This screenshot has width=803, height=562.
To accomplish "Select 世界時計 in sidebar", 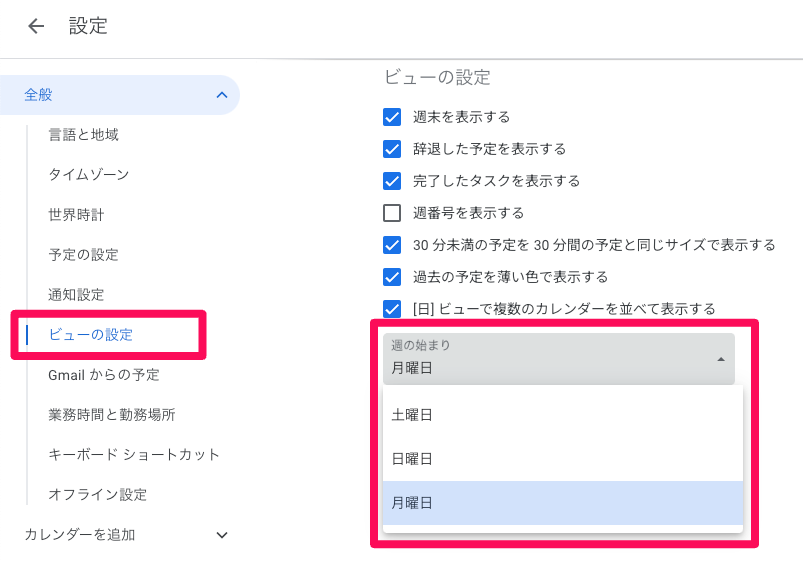I will click(76, 215).
